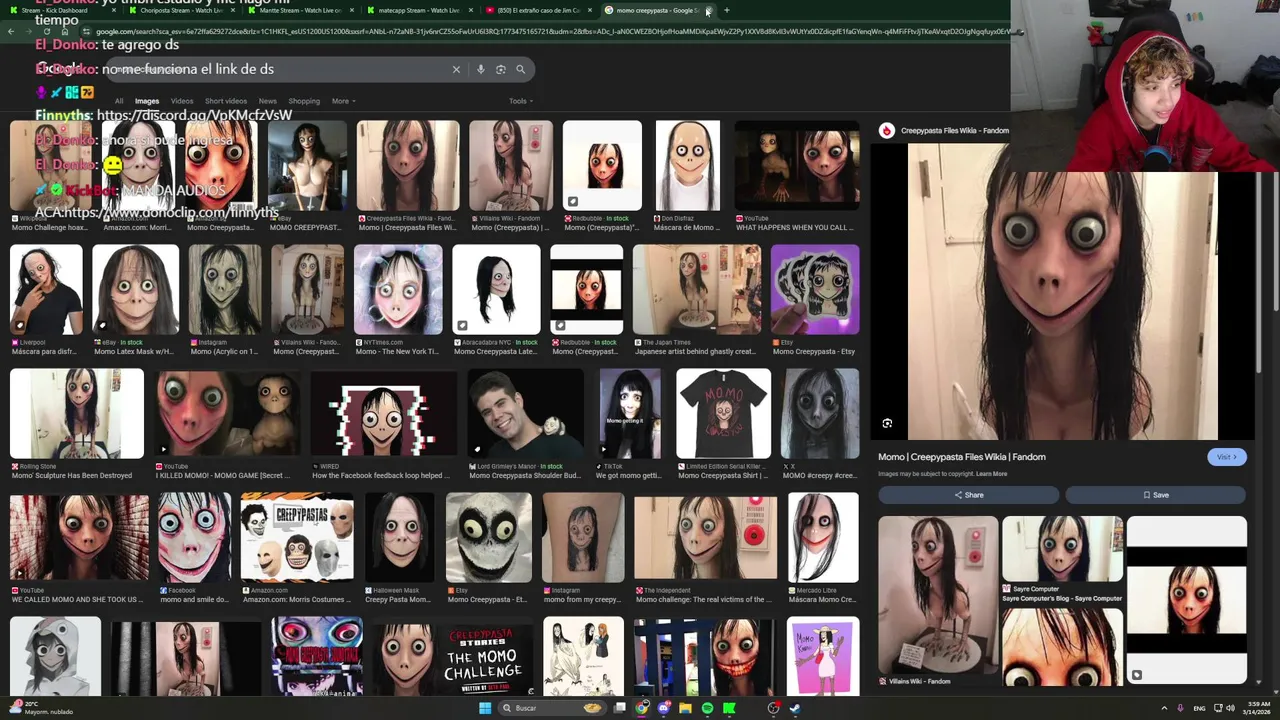Reload the page with refresh icon
The width and height of the screenshot is (1280, 720).
[x=46, y=31]
